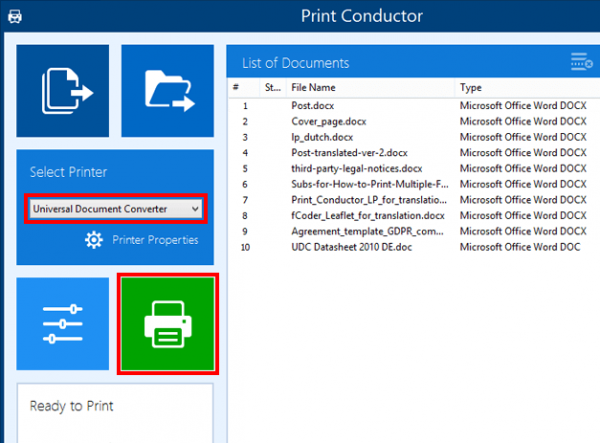
Task: Select Post-translated-ver-2.docx in the list
Action: pyautogui.click(x=349, y=153)
